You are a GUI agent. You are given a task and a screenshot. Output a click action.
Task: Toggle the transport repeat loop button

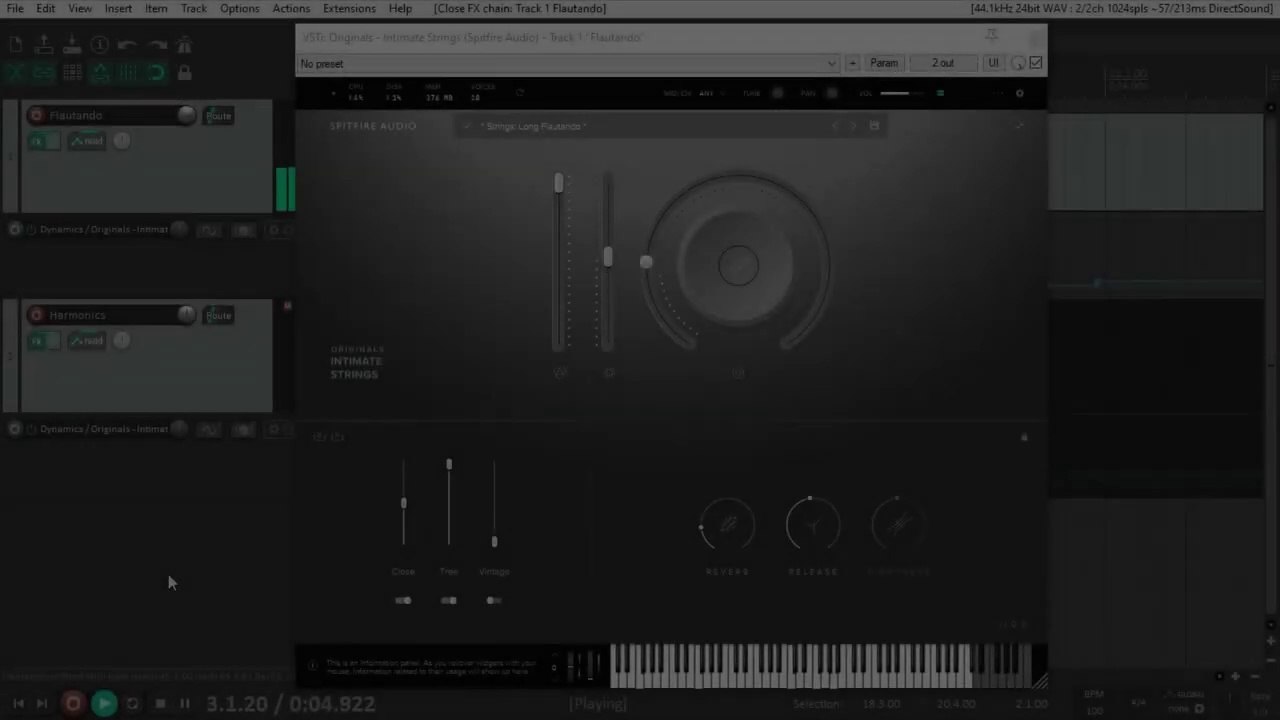point(133,704)
